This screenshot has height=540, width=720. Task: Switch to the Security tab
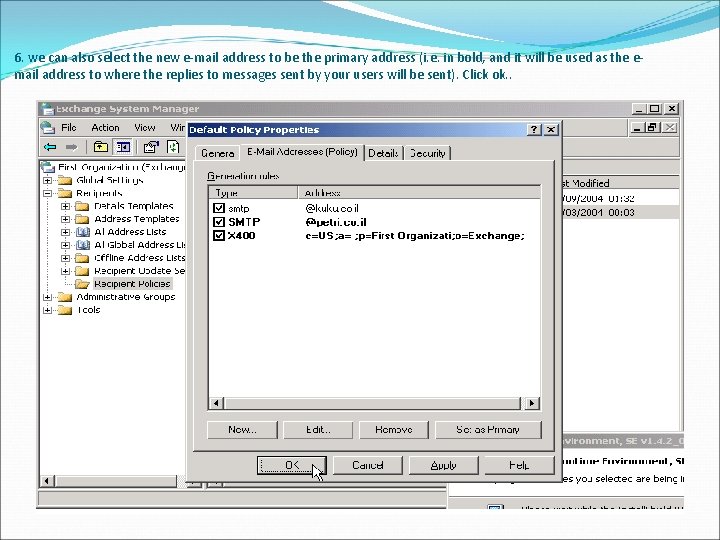click(428, 153)
